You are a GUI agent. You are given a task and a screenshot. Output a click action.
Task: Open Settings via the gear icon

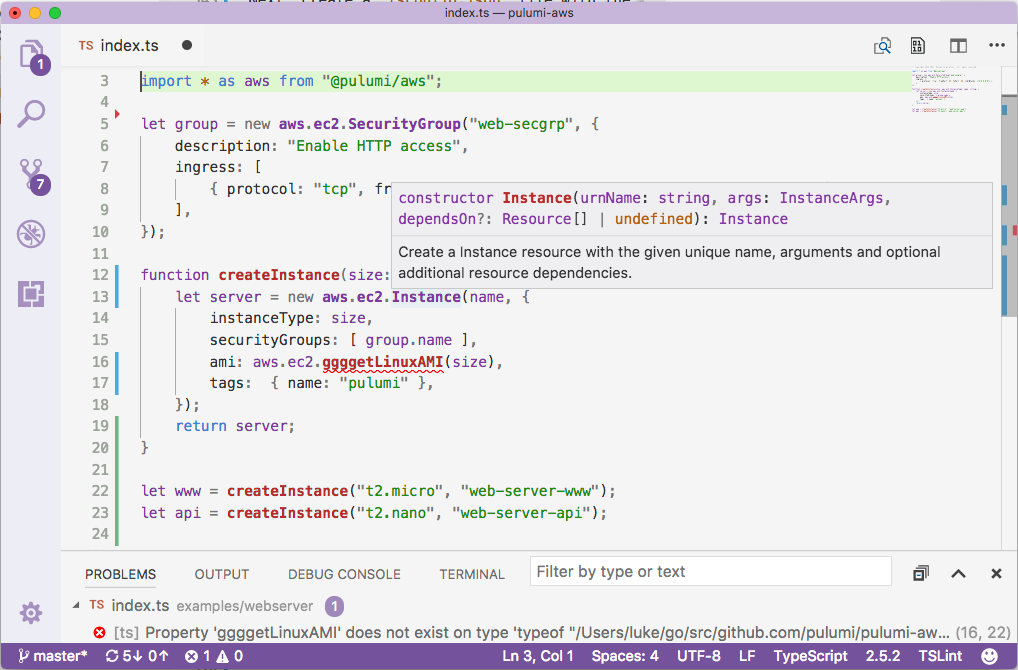click(30, 614)
